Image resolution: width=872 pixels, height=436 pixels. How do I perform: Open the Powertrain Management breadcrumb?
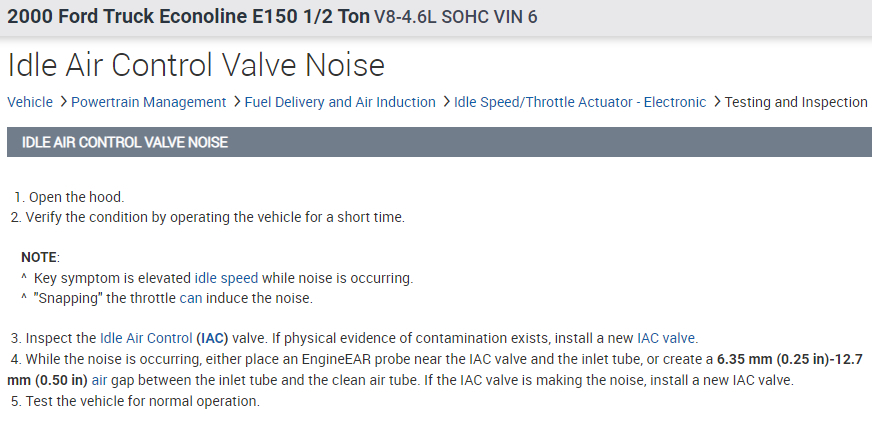(x=149, y=102)
